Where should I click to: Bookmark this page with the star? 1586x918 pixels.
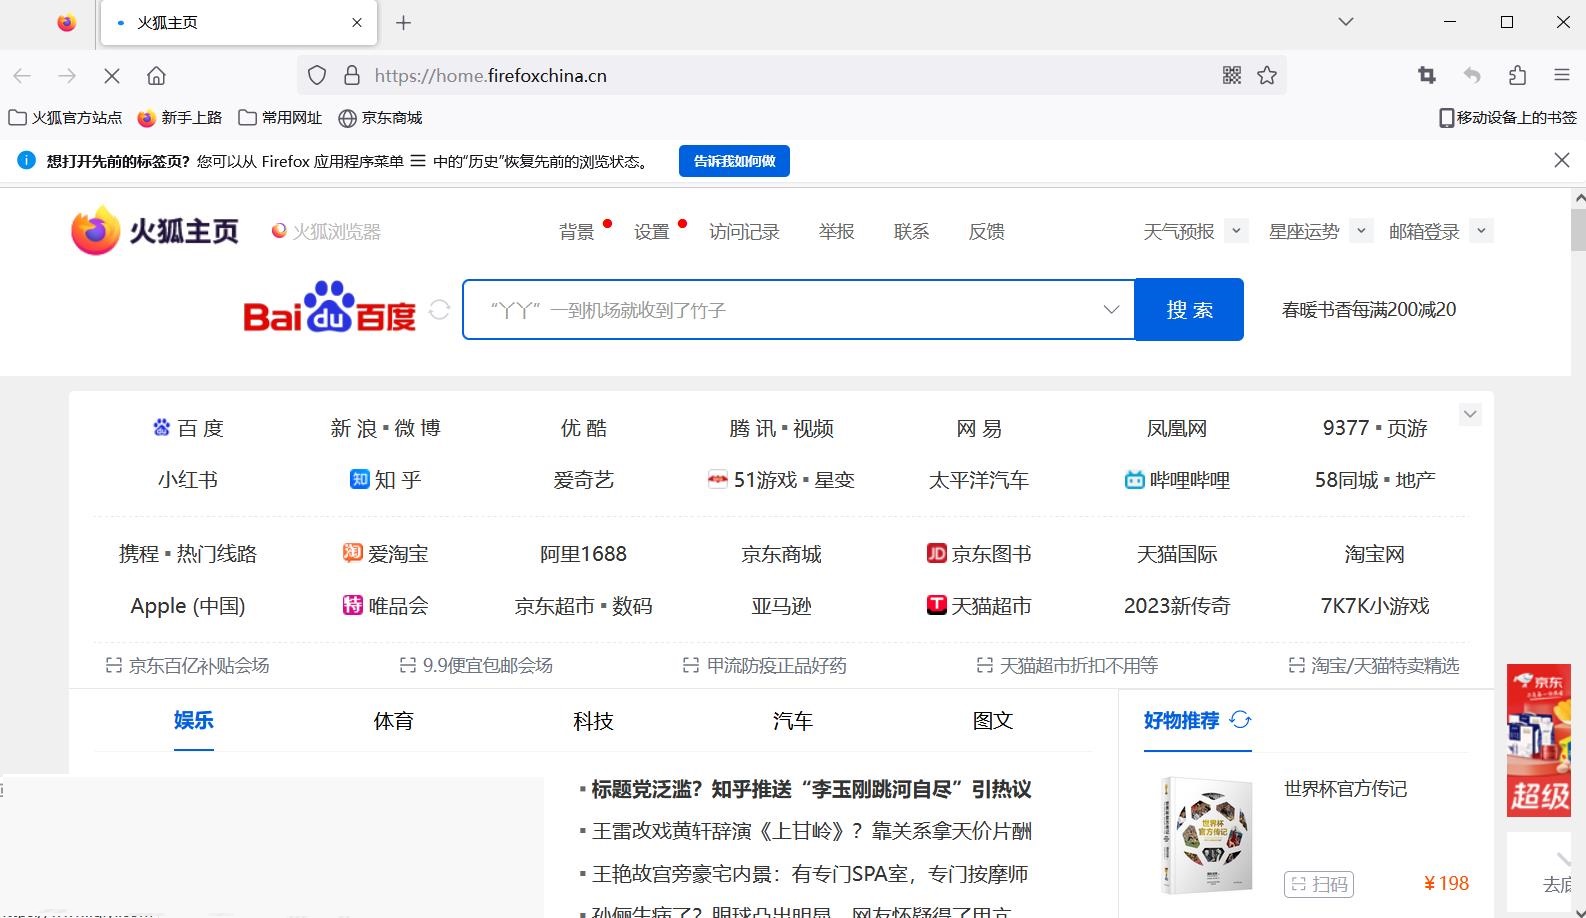1267,76
